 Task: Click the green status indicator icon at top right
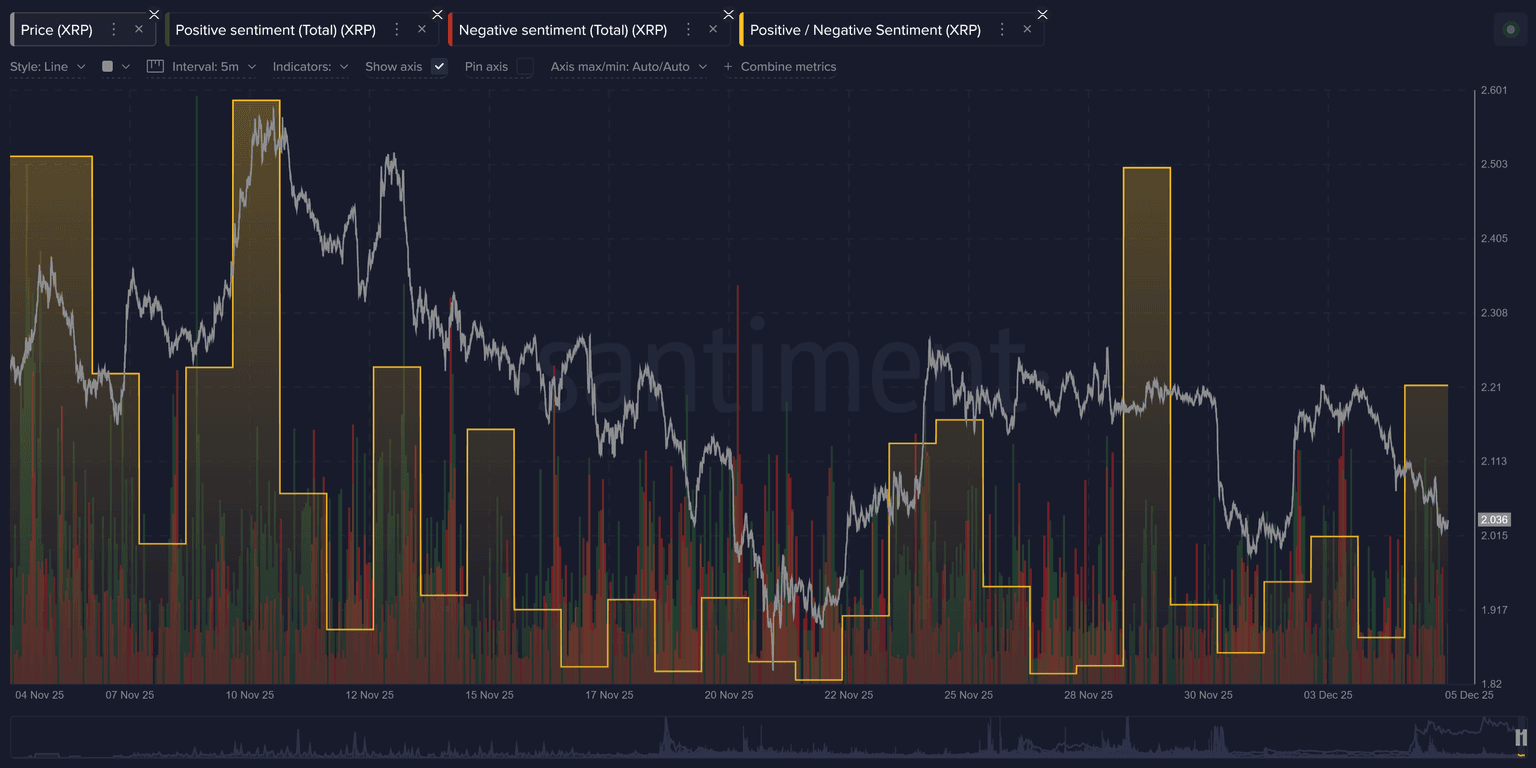pos(1510,30)
